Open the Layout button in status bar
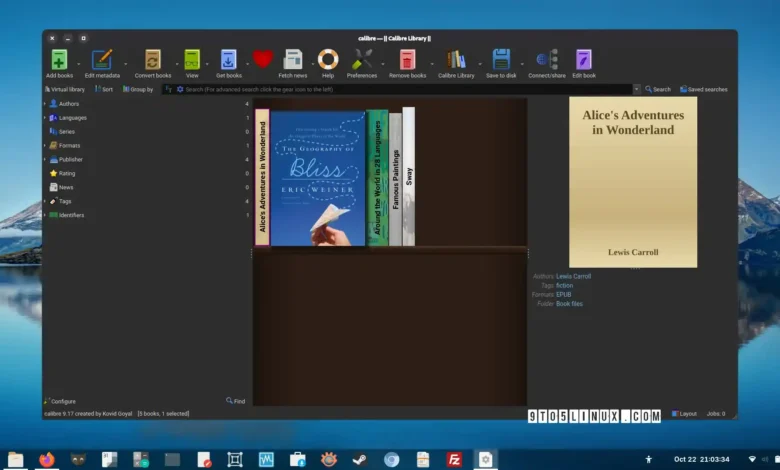This screenshot has width=780, height=470. click(684, 414)
